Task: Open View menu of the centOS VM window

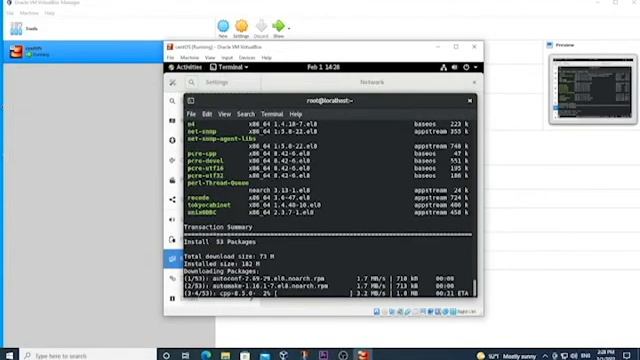Action: pyautogui.click(x=210, y=58)
